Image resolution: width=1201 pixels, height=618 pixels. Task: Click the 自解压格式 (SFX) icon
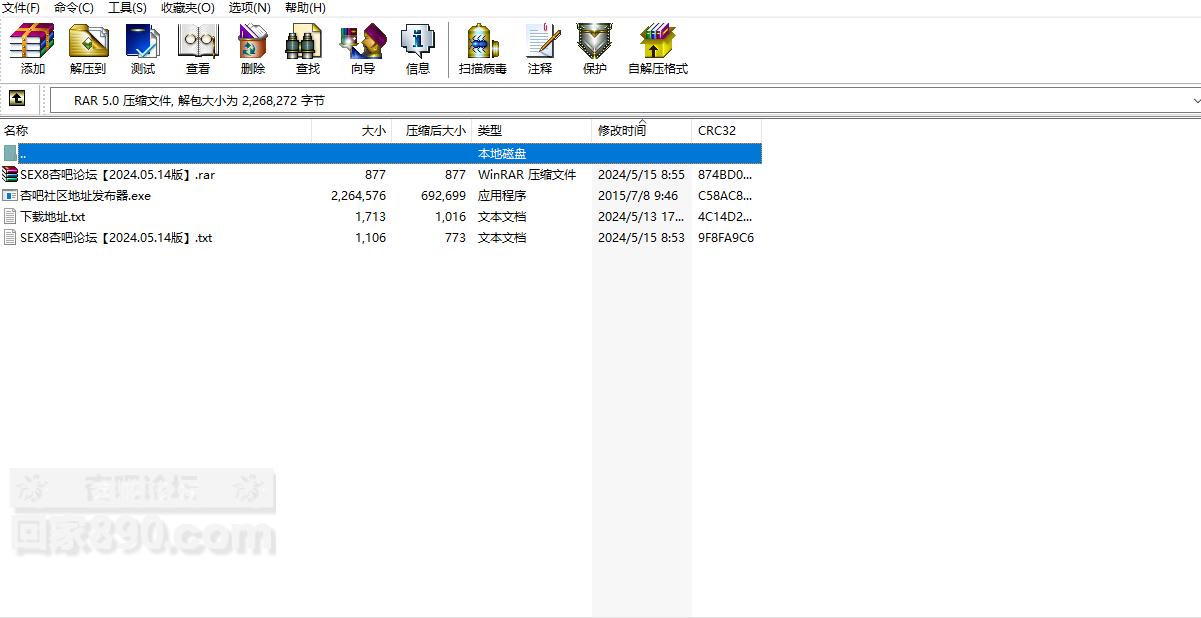(658, 49)
